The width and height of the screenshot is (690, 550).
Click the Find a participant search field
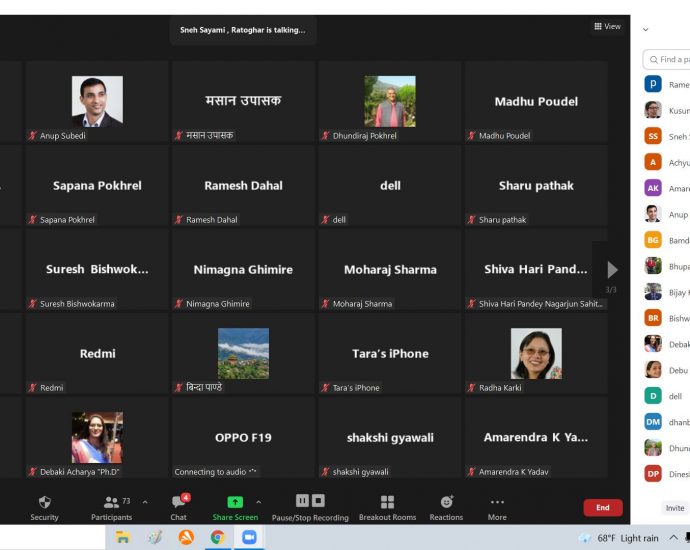667,59
